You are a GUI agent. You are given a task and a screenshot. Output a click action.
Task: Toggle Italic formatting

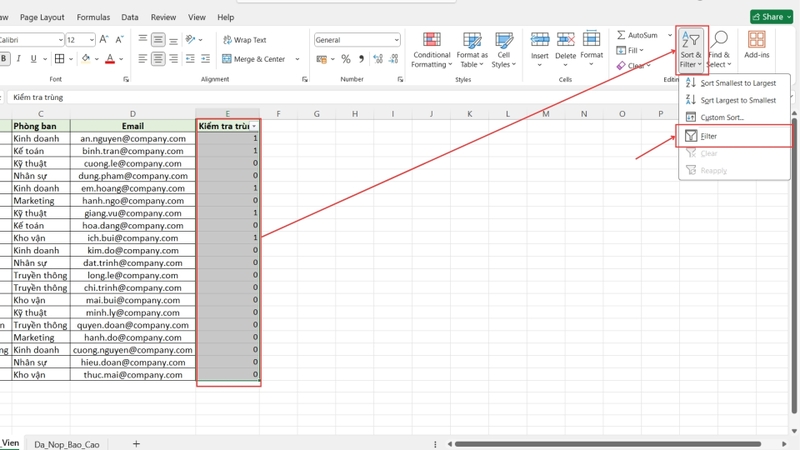point(18,59)
